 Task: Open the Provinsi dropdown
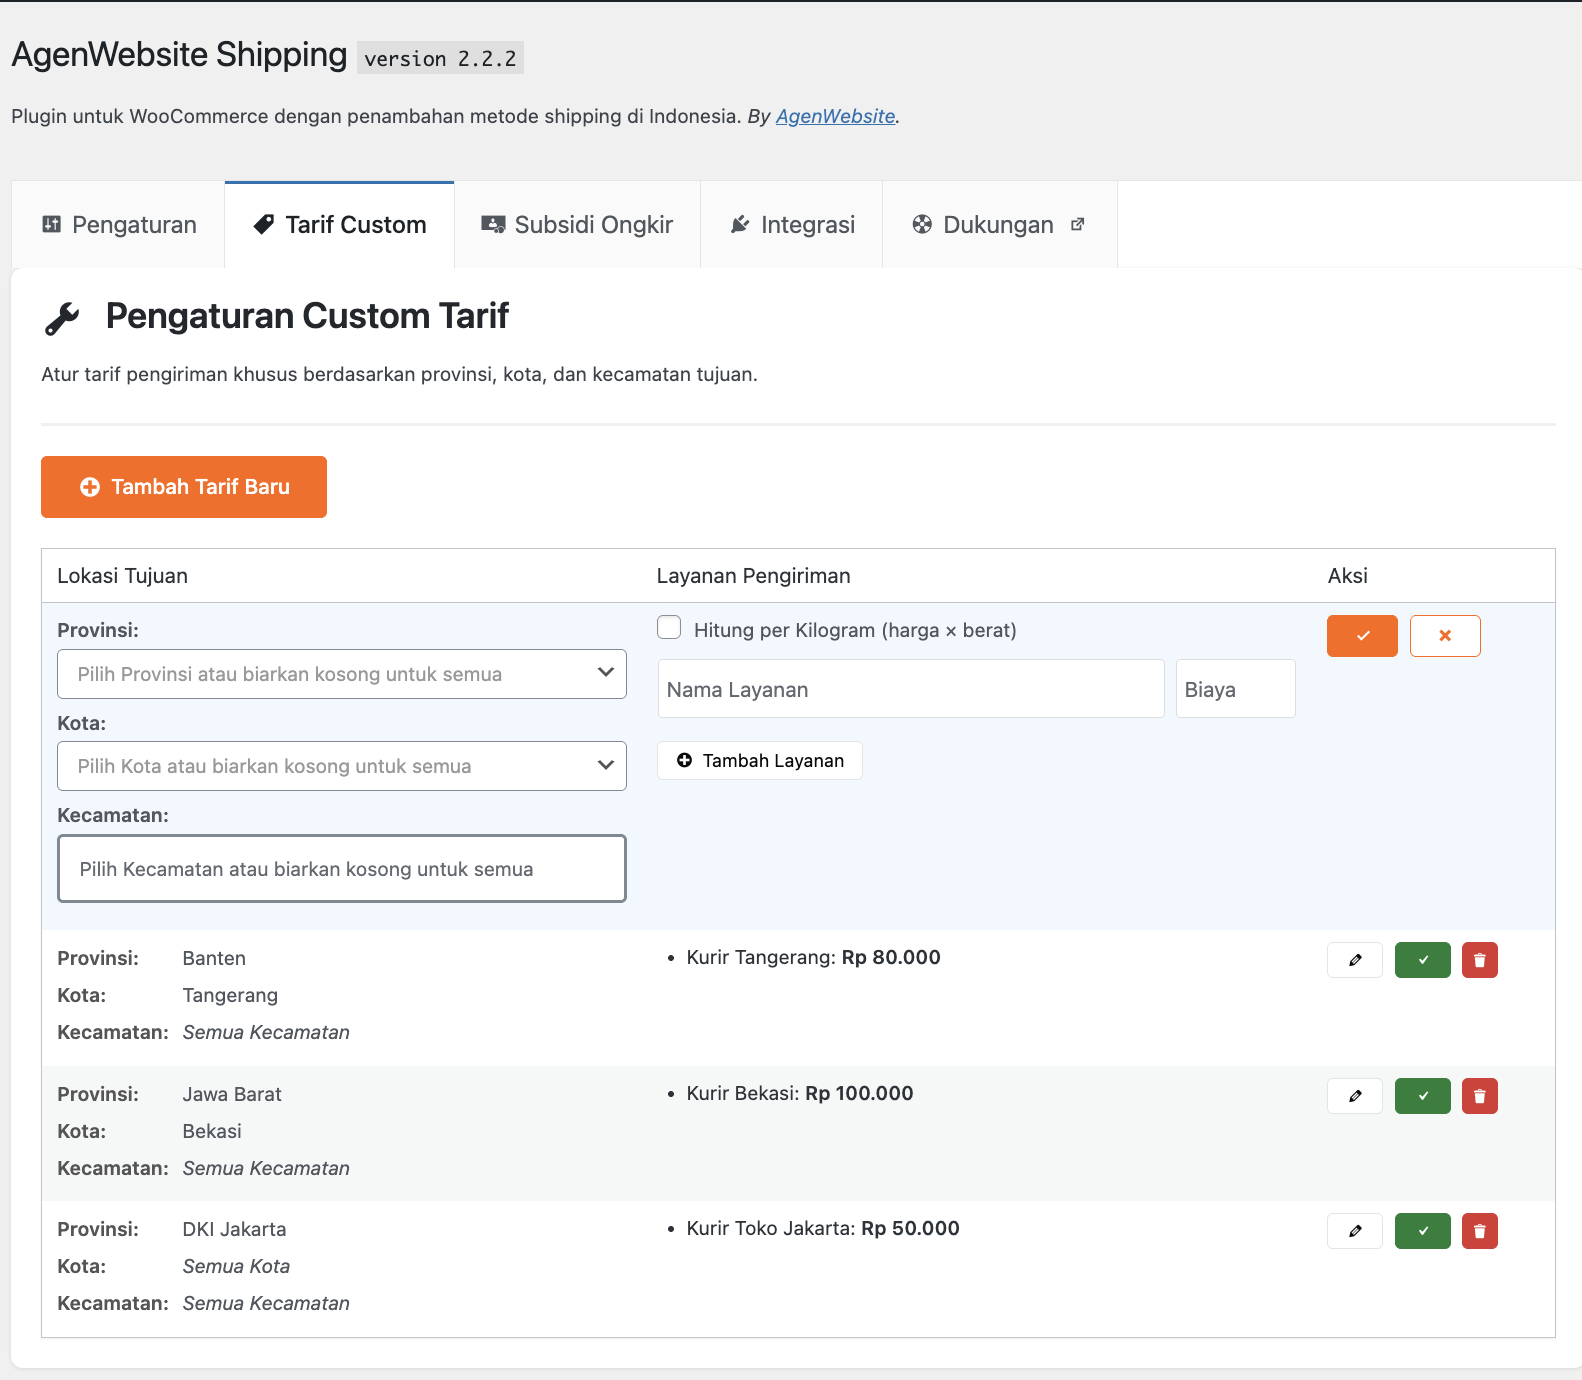(341, 674)
